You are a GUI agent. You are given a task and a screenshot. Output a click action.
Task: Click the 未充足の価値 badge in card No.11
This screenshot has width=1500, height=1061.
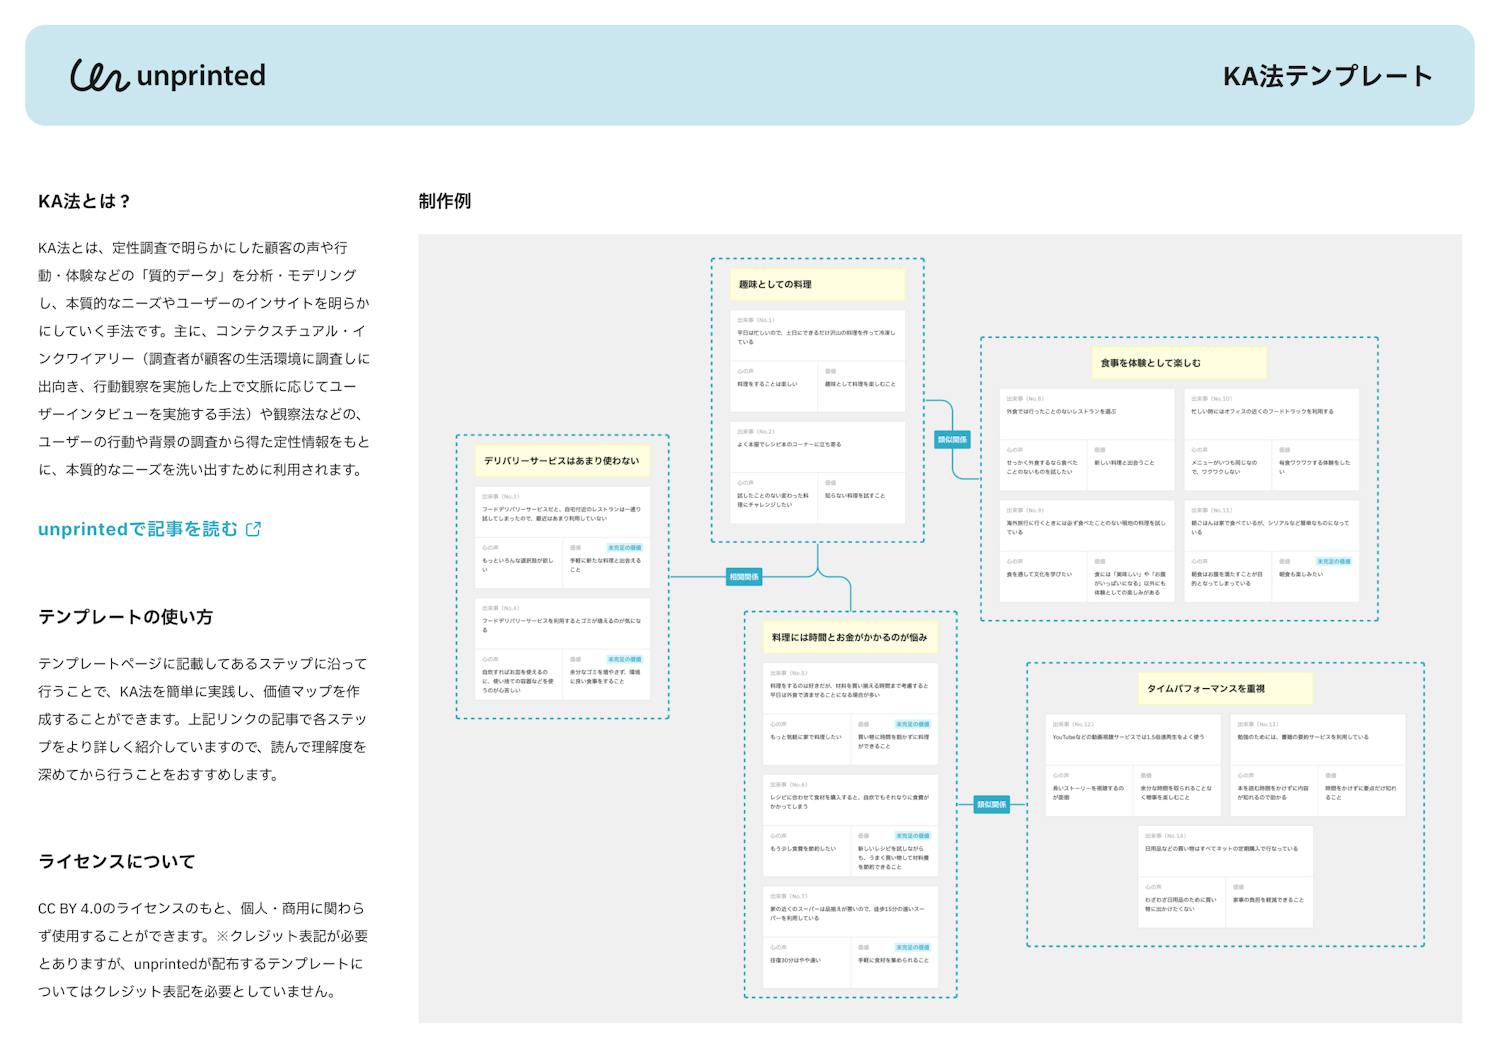point(1333,562)
